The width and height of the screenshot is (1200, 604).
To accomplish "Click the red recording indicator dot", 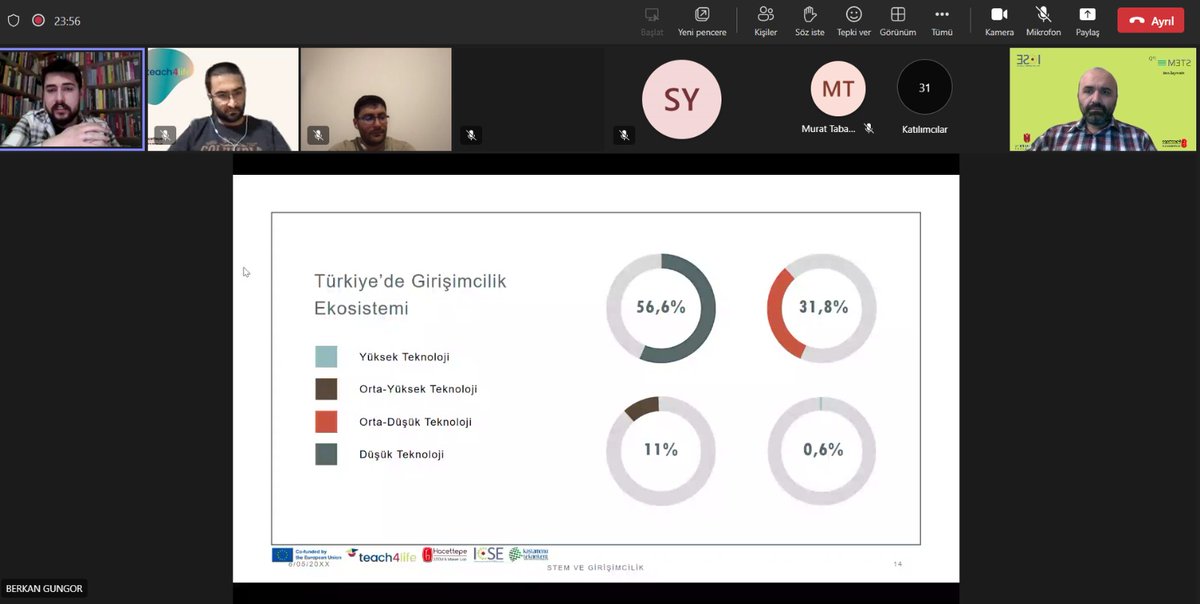I will [37, 19].
